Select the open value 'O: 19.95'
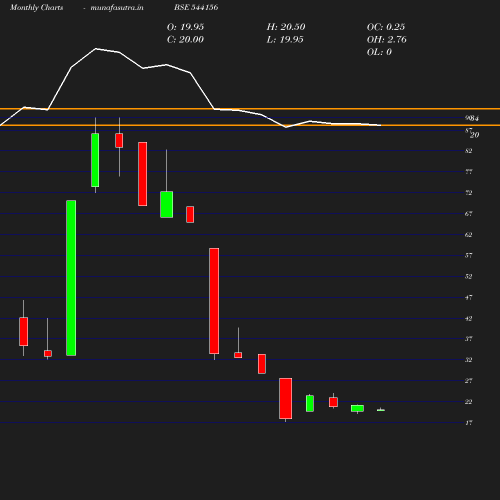The image size is (500, 500). [x=185, y=27]
